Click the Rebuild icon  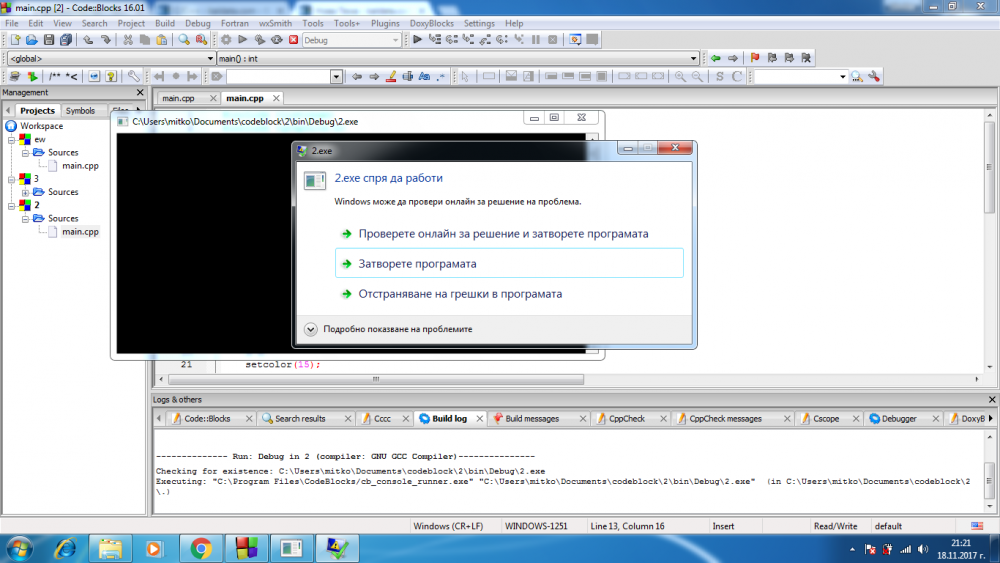point(277,40)
